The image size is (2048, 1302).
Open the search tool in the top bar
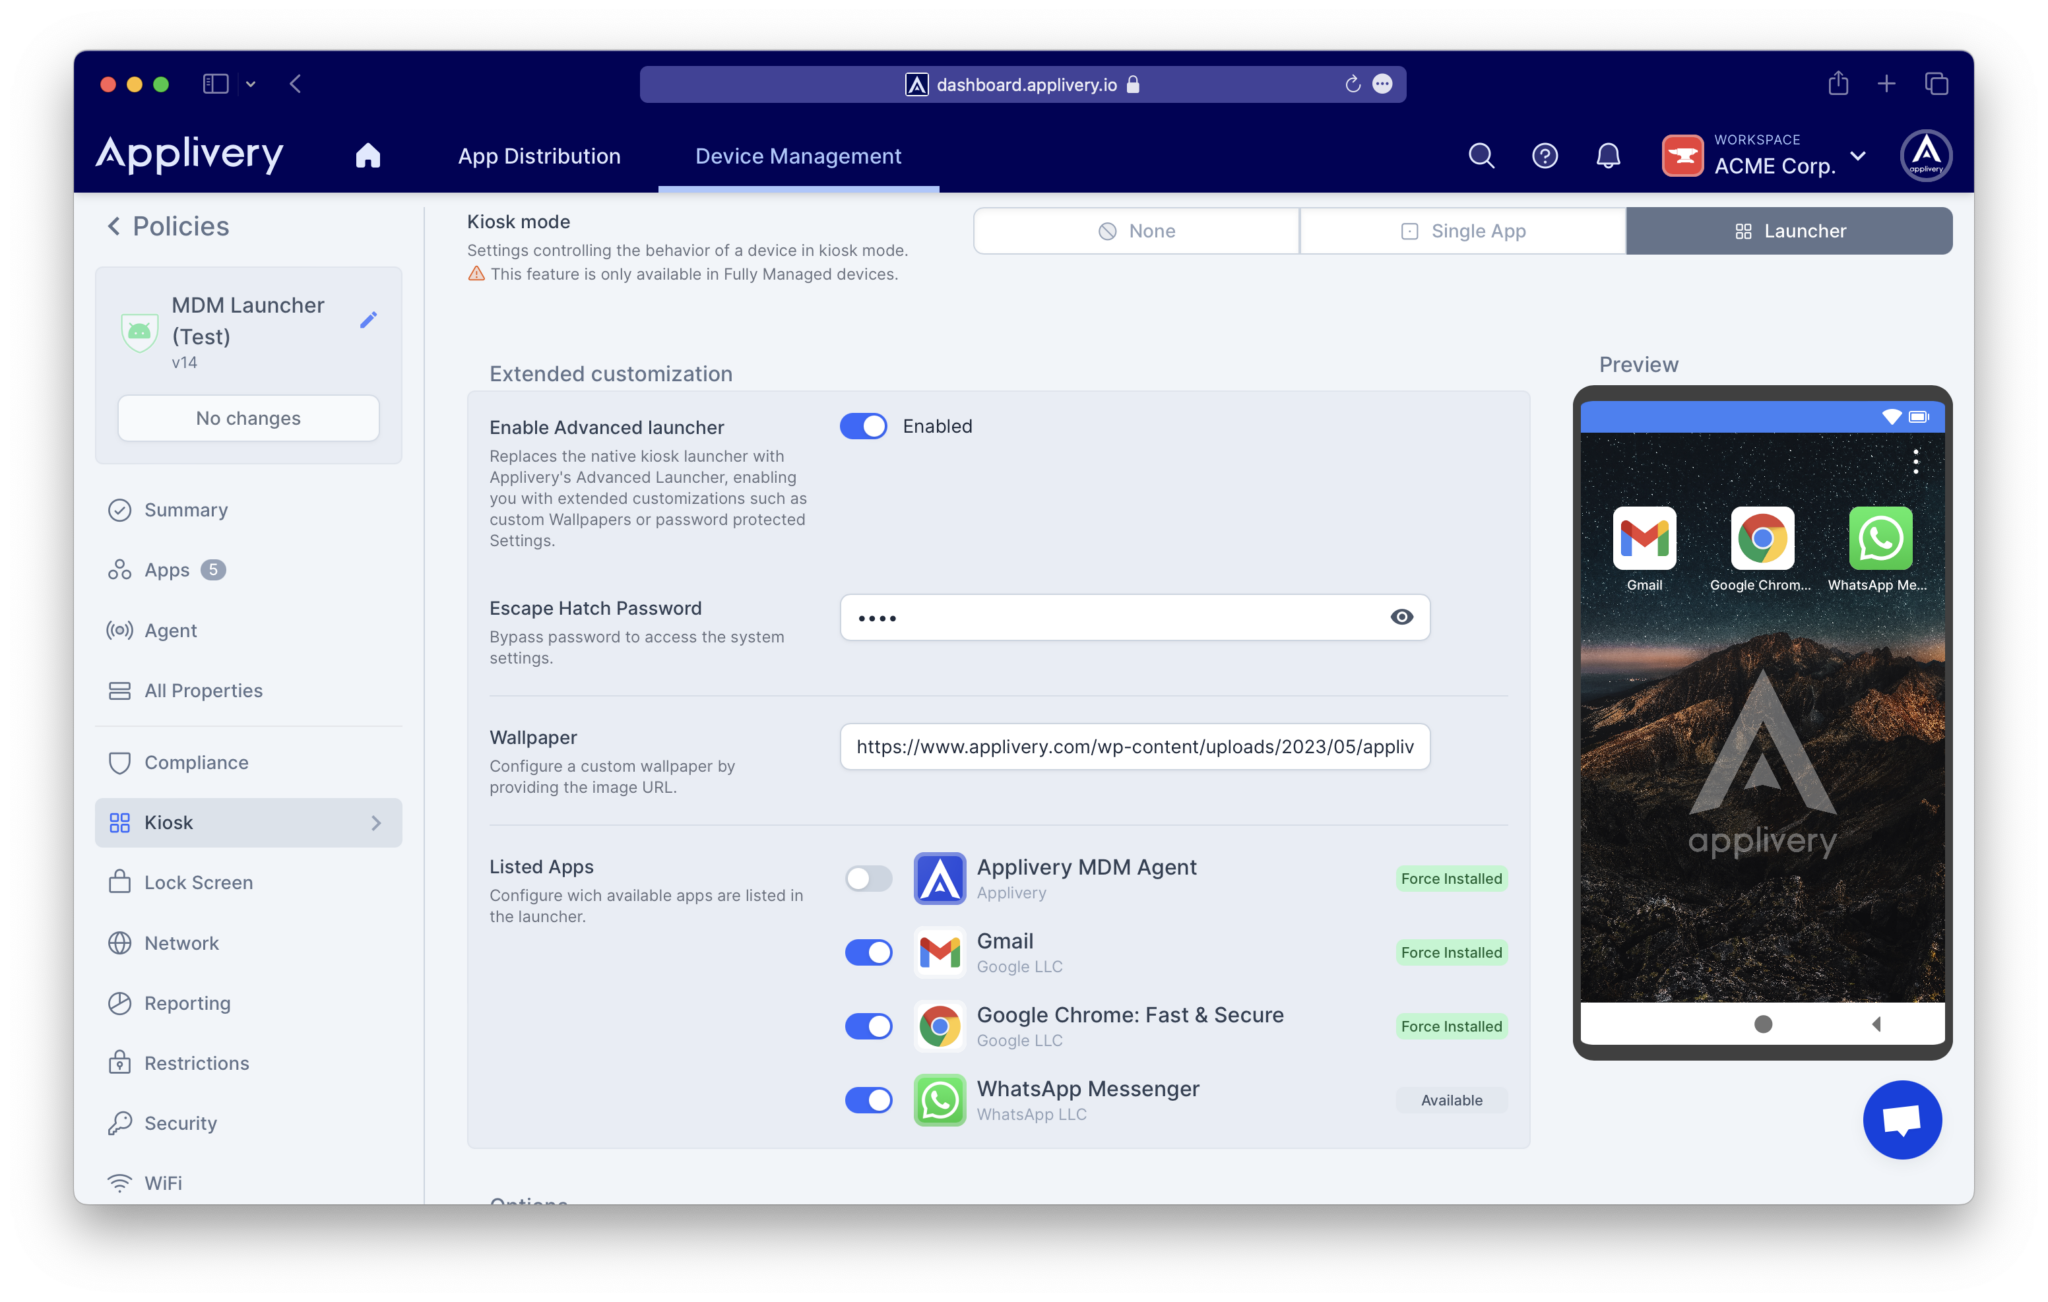point(1481,155)
